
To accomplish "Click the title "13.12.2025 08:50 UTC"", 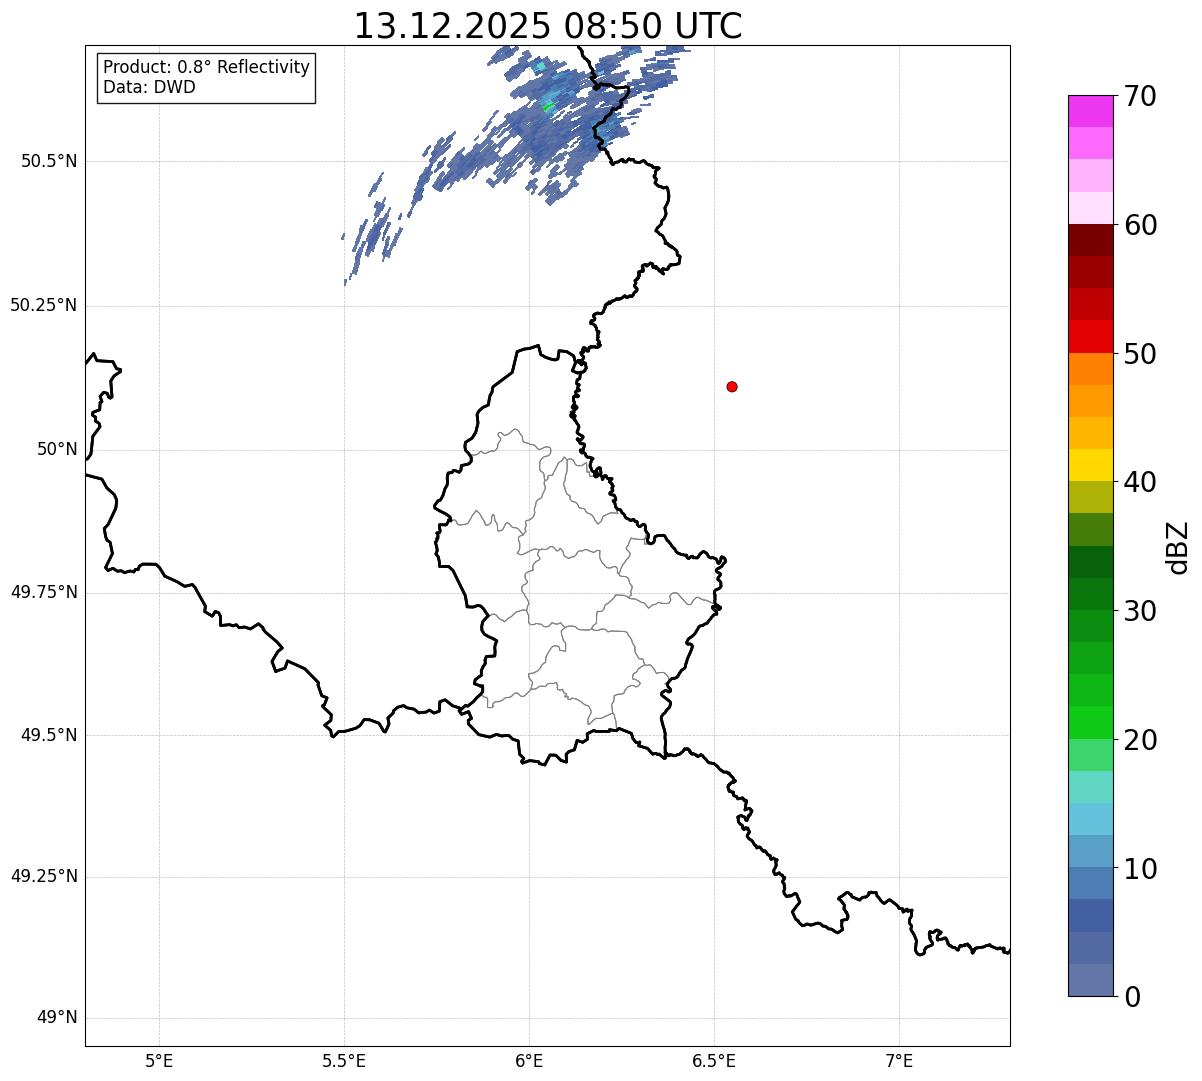I will tap(548, 26).
